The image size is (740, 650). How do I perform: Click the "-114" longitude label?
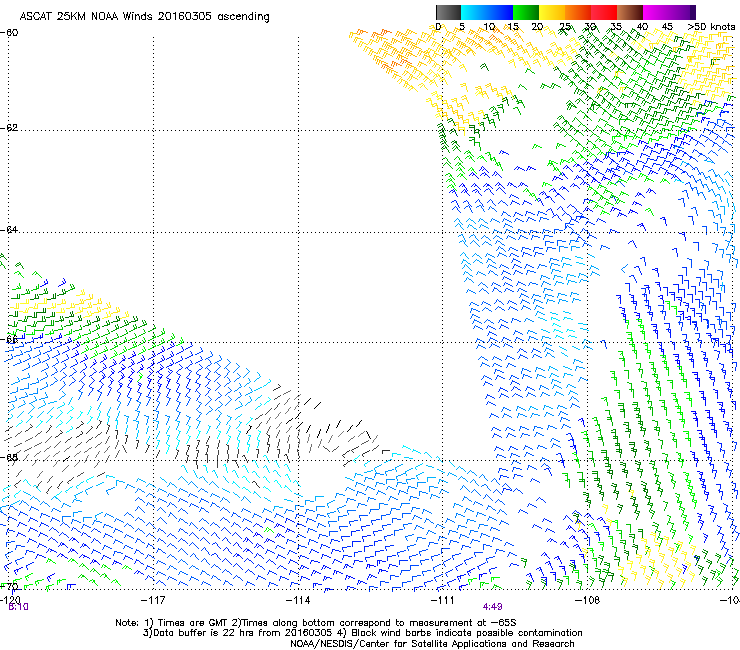click(298, 600)
